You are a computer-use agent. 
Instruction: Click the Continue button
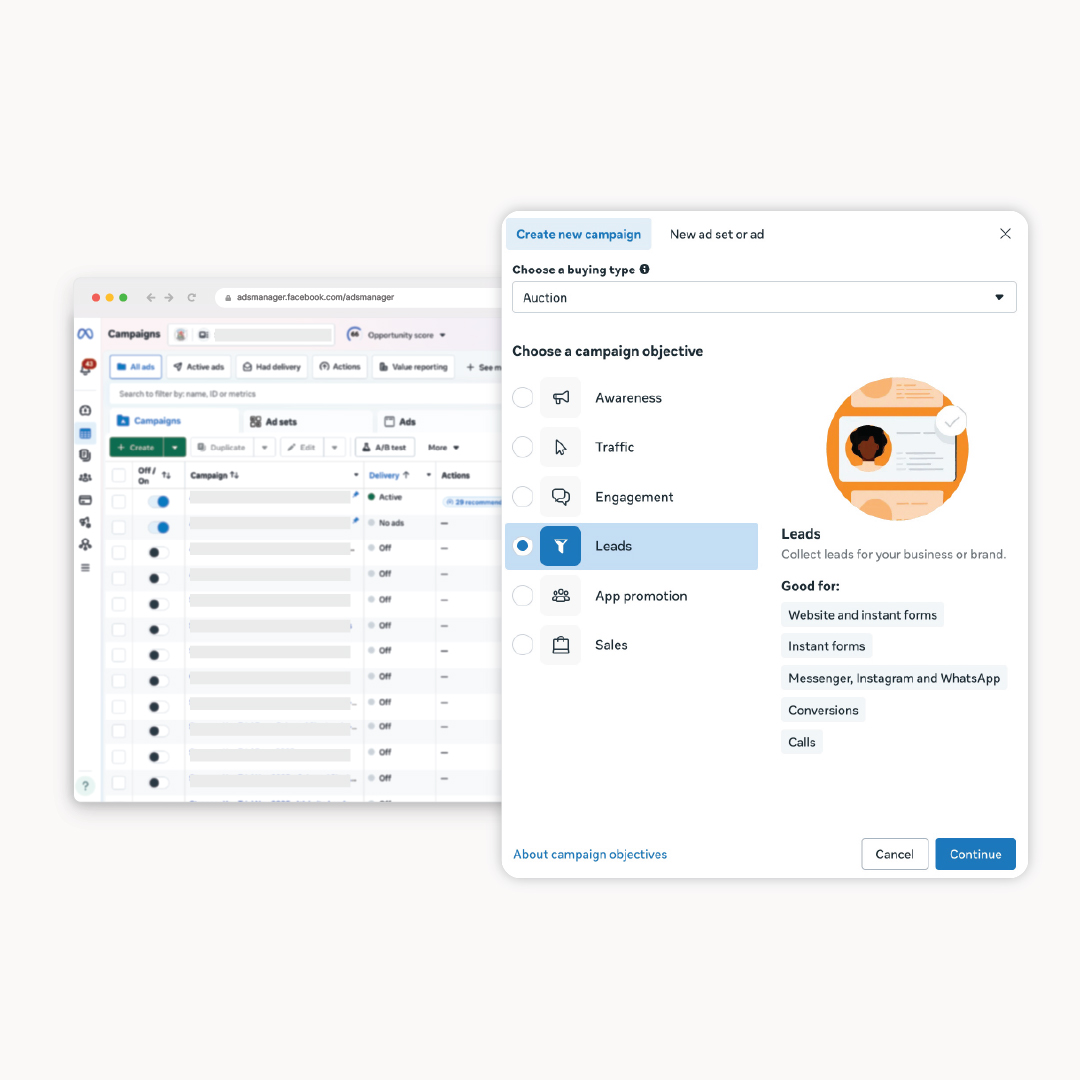pyautogui.click(x=975, y=854)
